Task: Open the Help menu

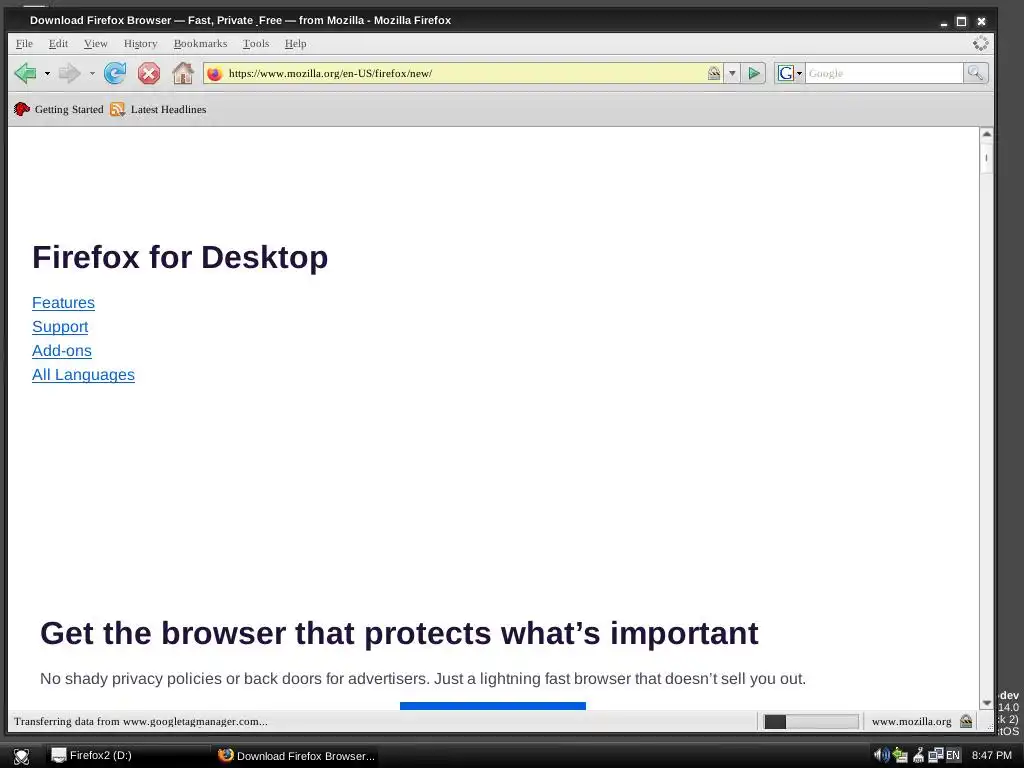Action: (x=295, y=44)
